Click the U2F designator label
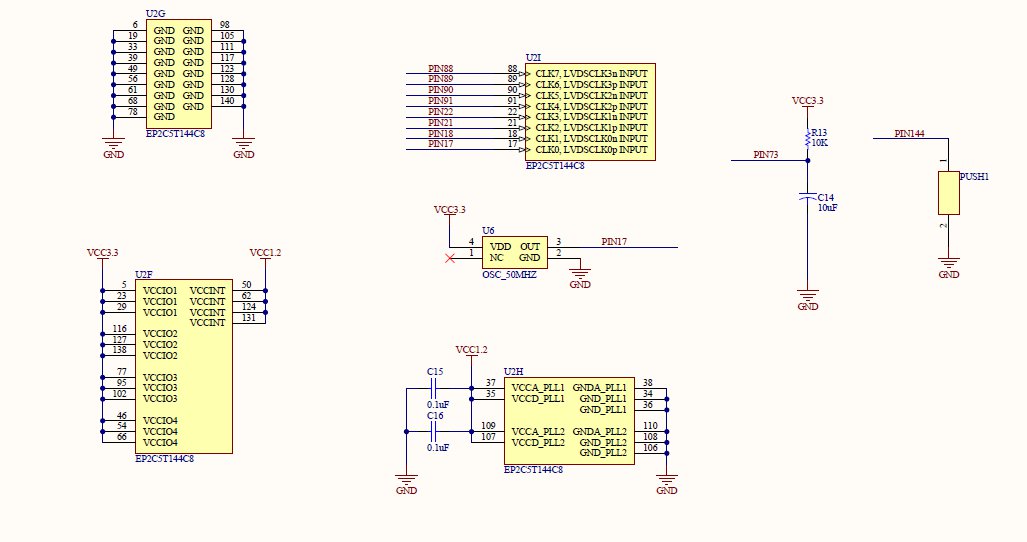The height and width of the screenshot is (542, 1027). click(x=143, y=274)
